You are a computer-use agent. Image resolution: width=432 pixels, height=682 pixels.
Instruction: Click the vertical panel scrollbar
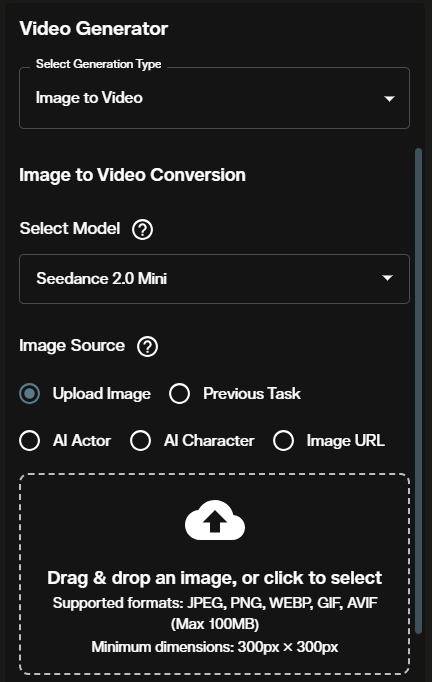coord(419,391)
